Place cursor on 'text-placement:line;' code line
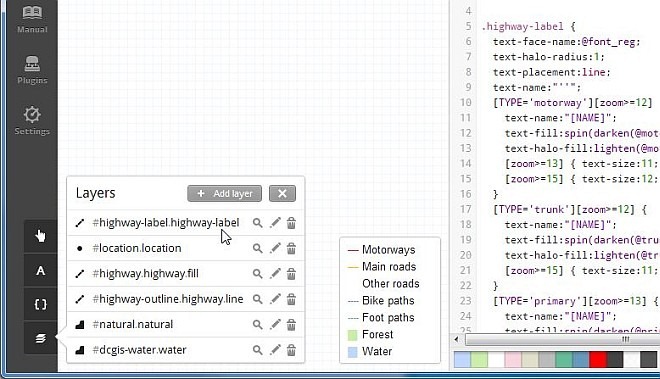660x379 pixels. [551, 72]
